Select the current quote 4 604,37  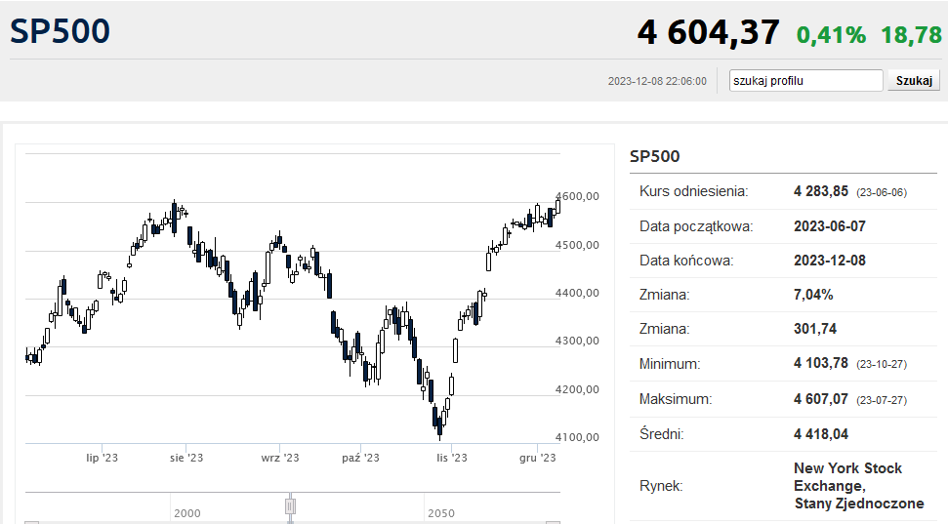tap(708, 32)
